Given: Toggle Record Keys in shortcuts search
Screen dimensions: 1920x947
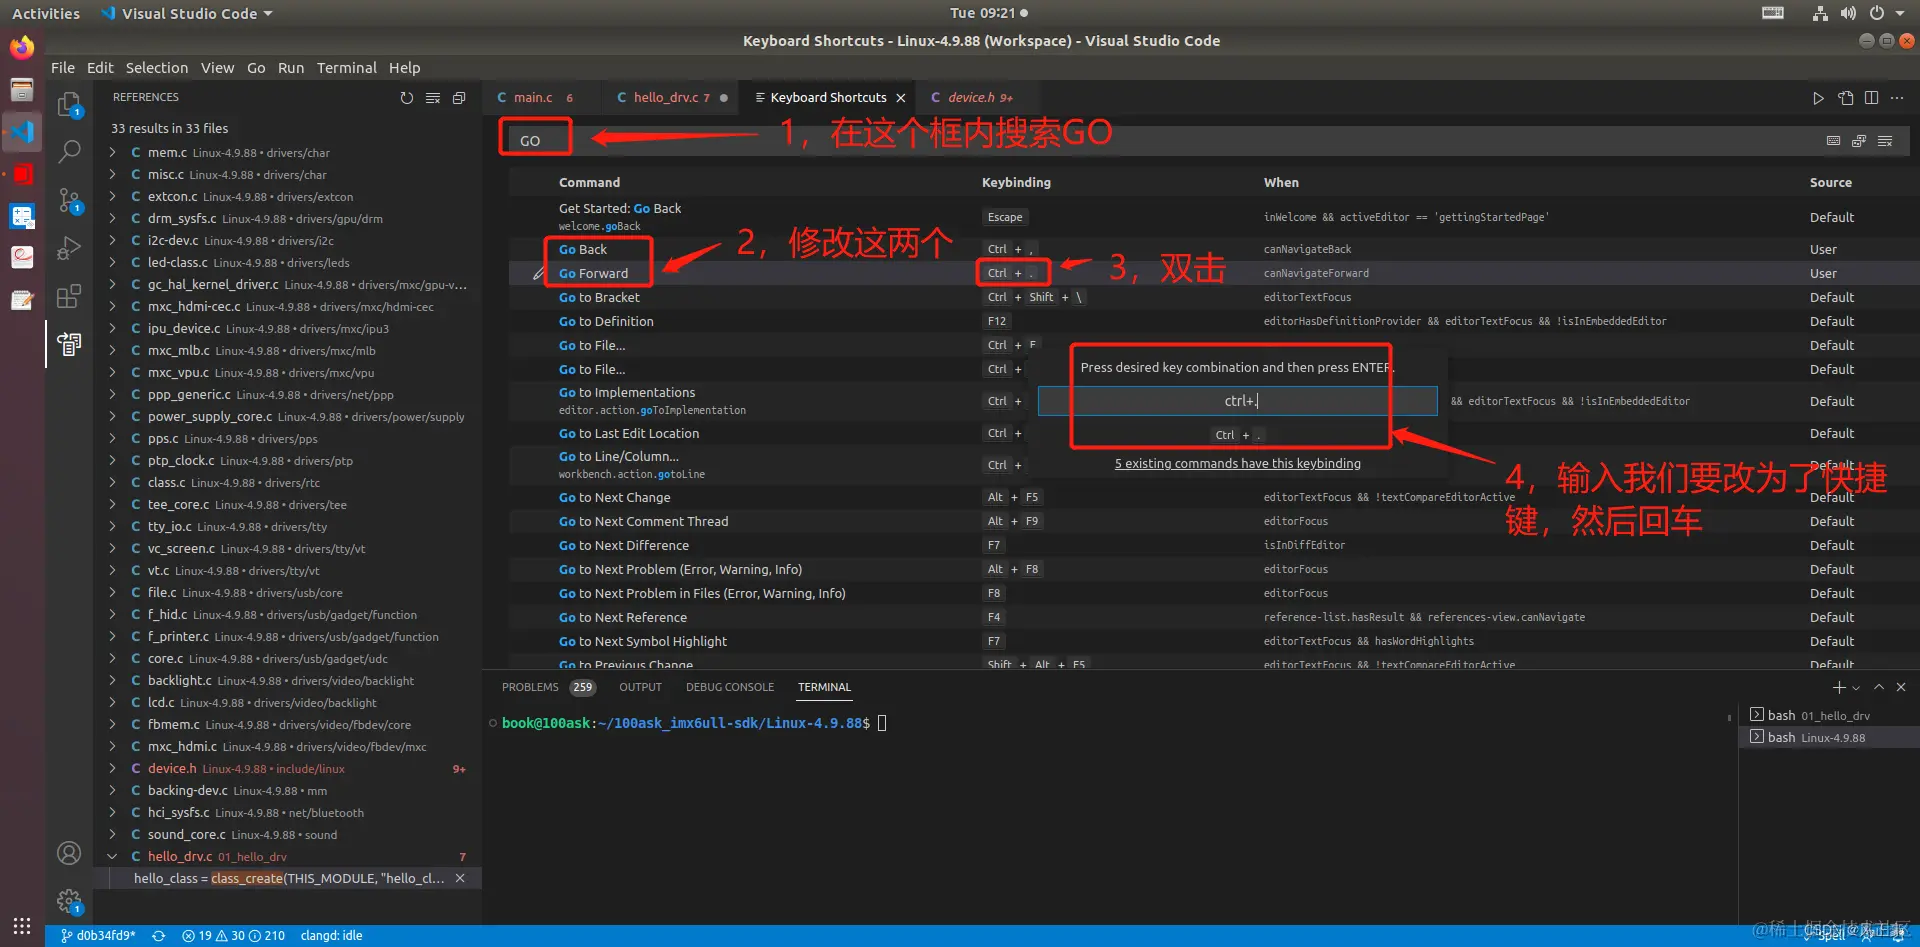Looking at the screenshot, I should coord(1833,141).
